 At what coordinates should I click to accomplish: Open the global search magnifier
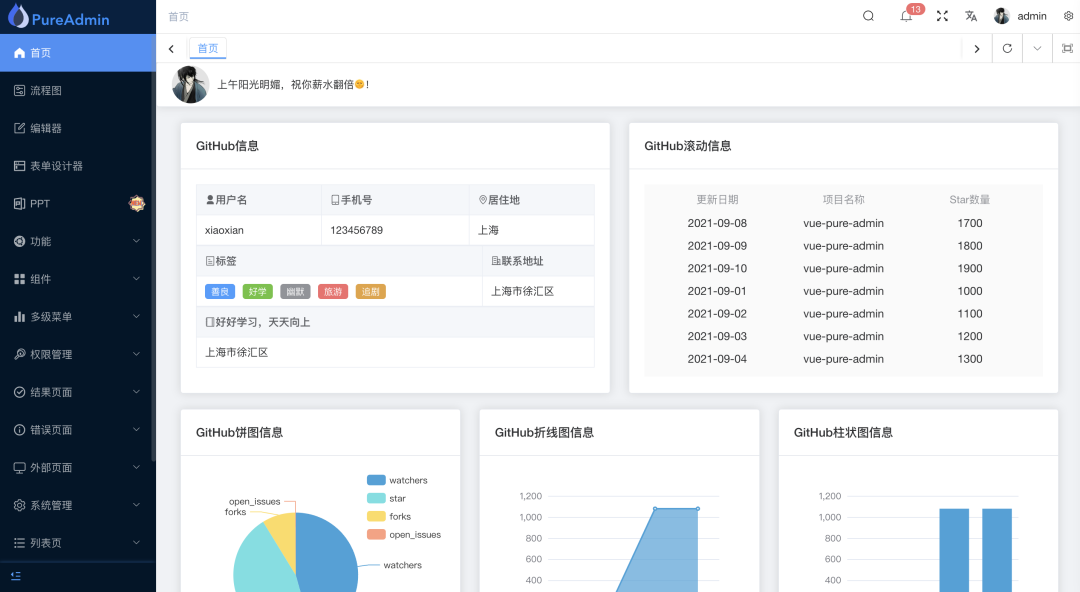868,16
